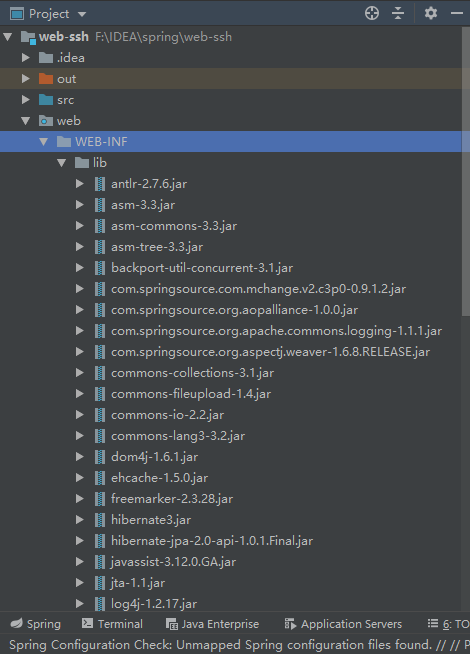Collapse the web-ssh project root node
Image resolution: width=470 pixels, height=654 pixels.
[x=8, y=37]
